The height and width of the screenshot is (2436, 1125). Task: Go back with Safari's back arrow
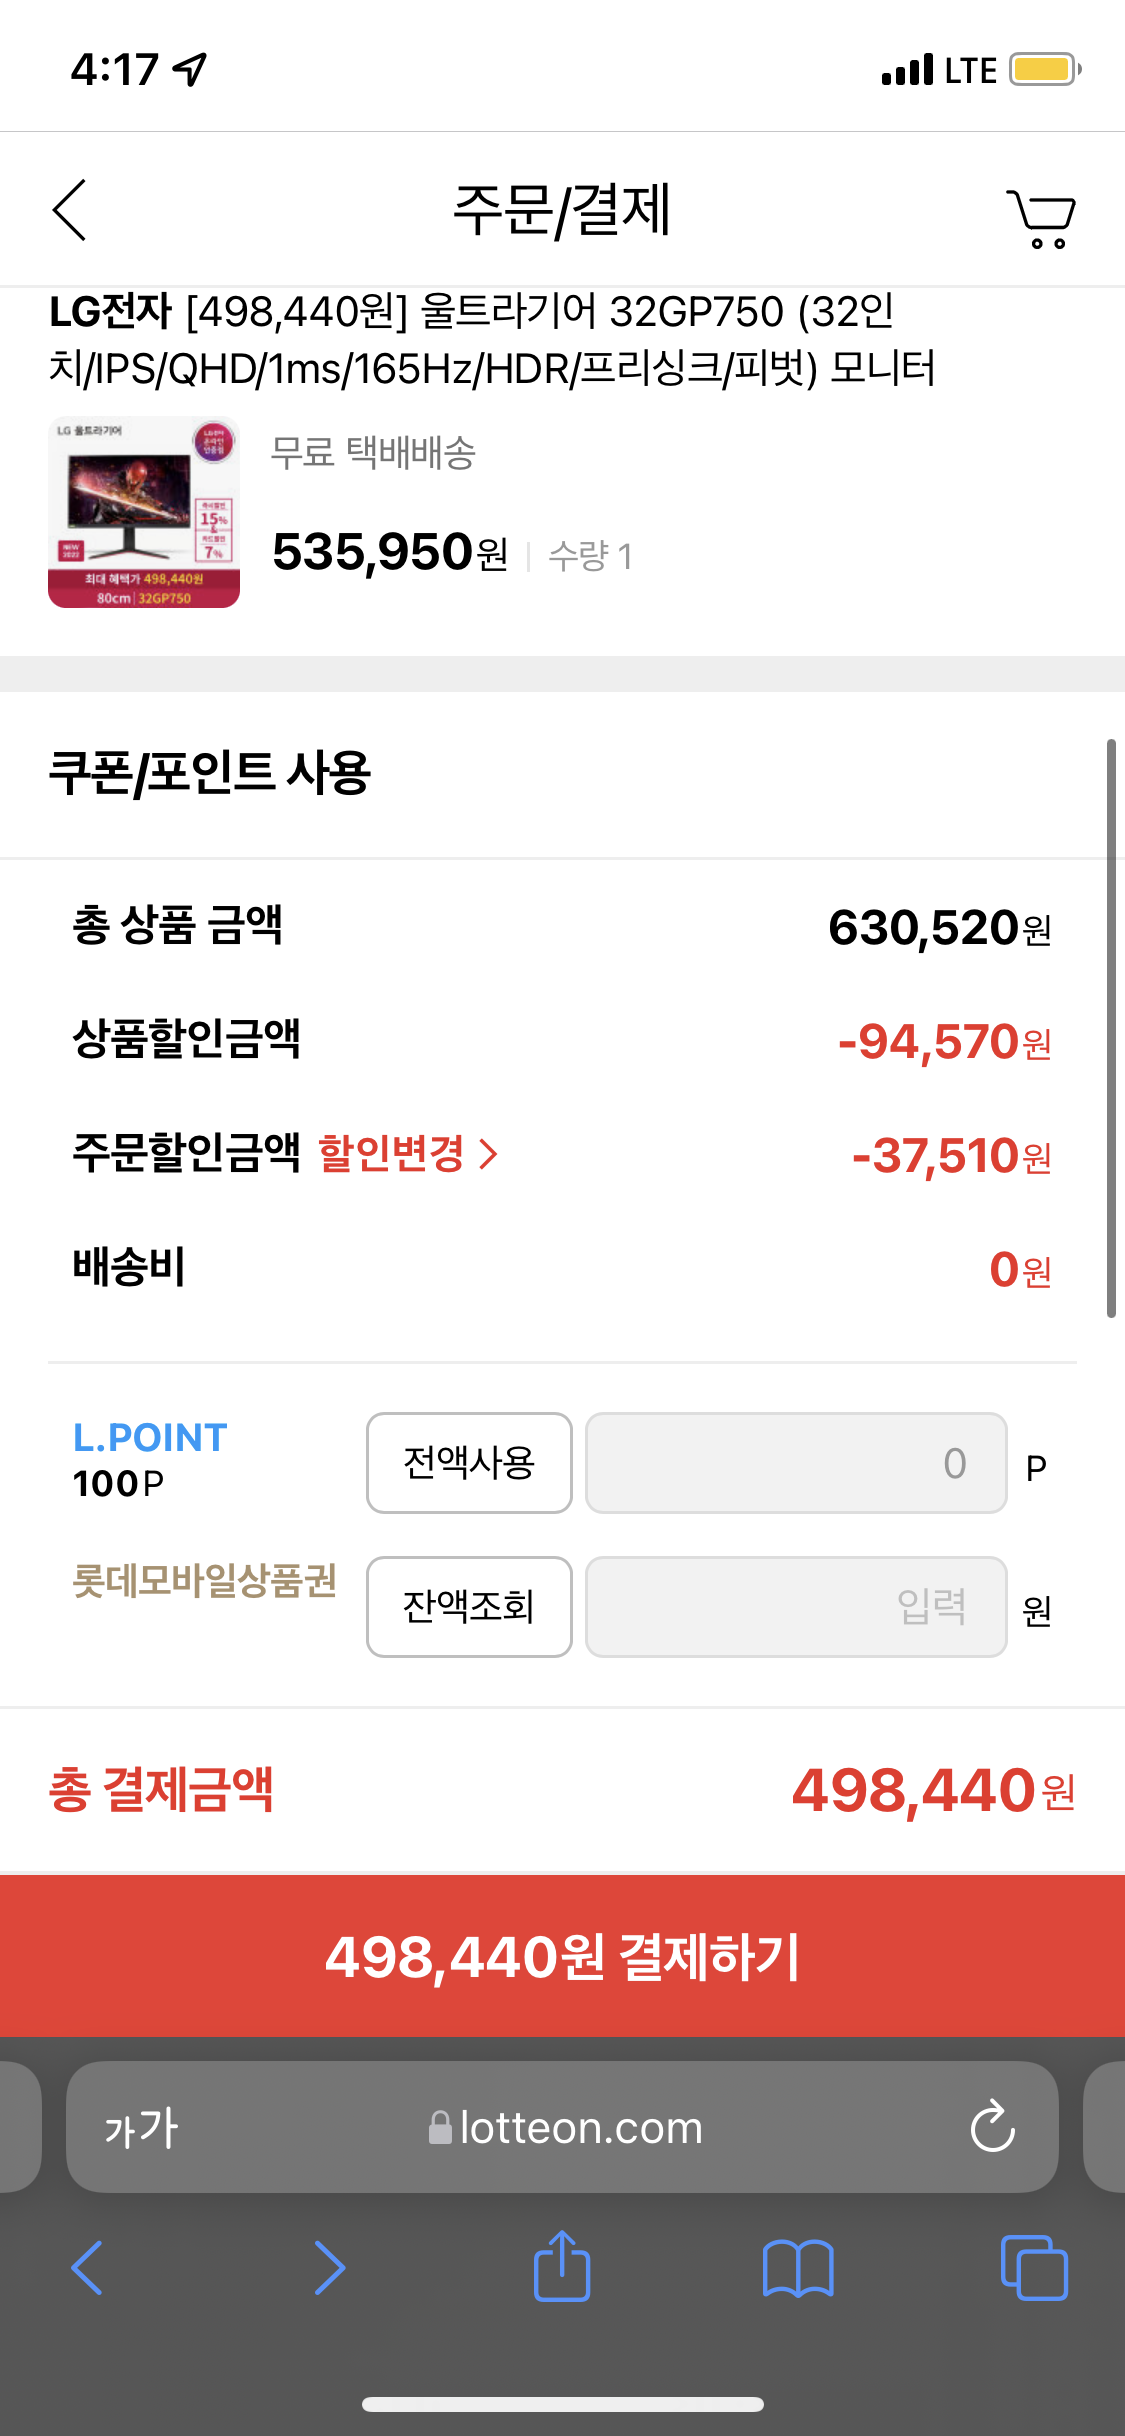click(x=88, y=2268)
